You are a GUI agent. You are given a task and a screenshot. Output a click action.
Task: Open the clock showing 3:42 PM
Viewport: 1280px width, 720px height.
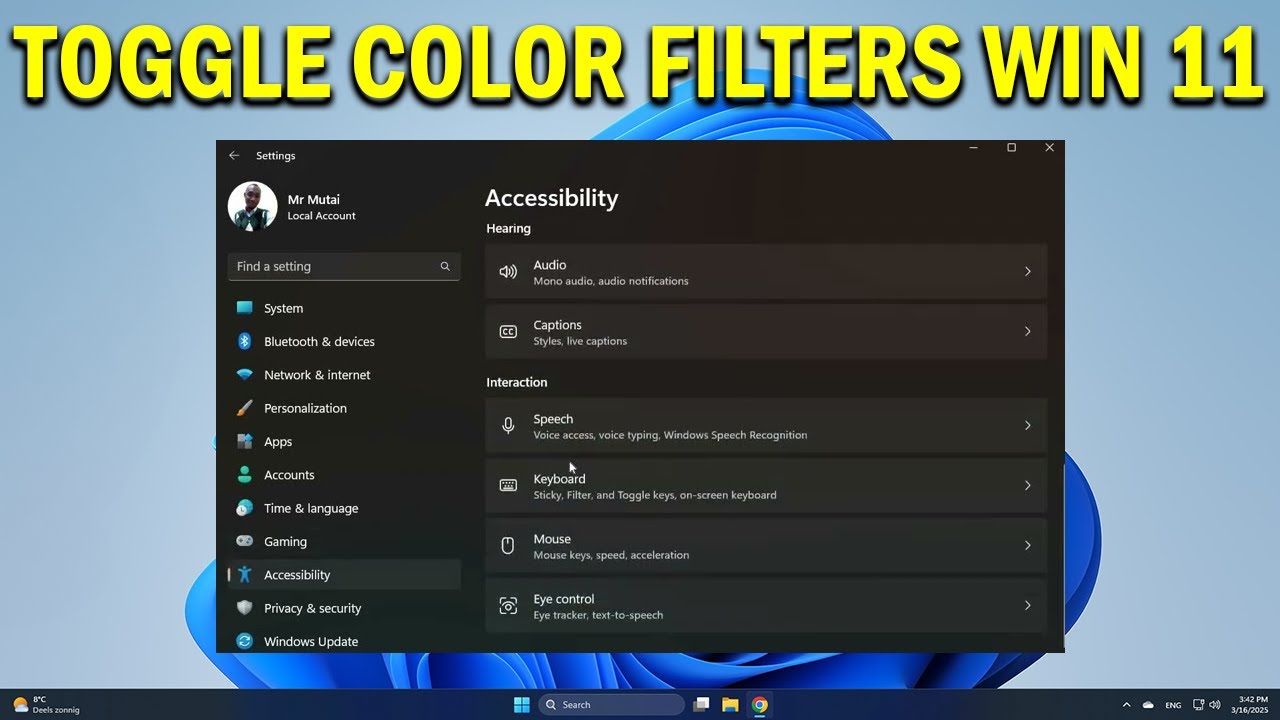pos(1252,705)
